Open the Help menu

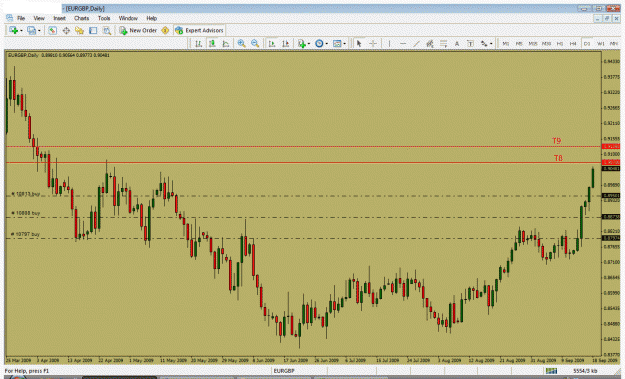151,18
